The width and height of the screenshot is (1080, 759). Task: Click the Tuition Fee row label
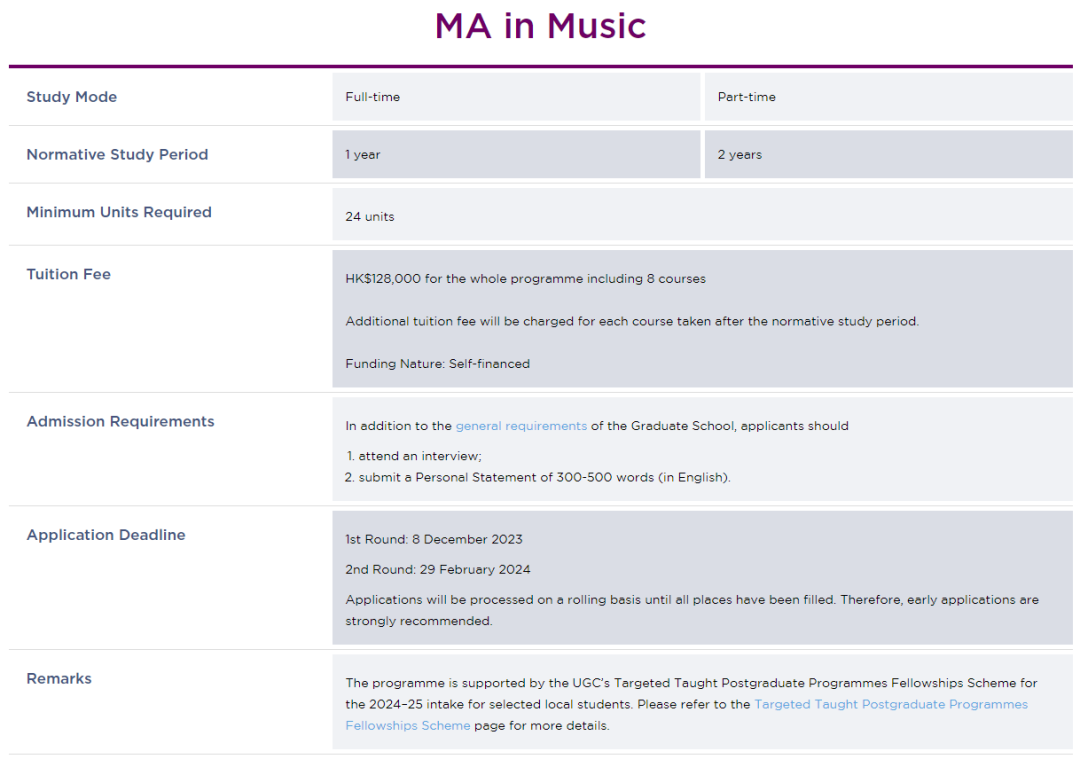click(x=68, y=274)
